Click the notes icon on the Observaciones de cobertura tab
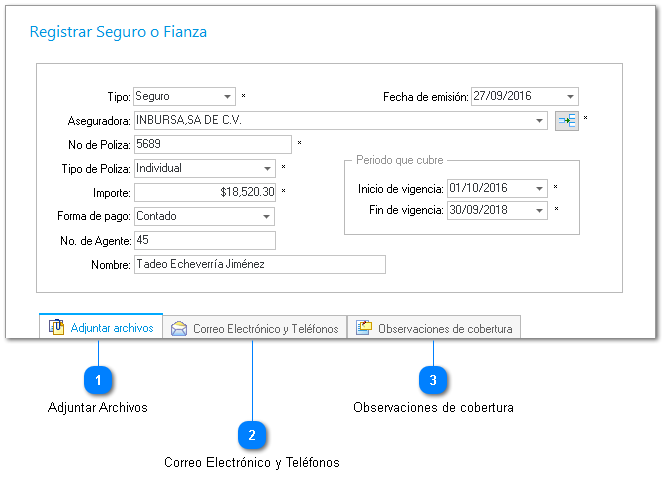The width and height of the screenshot is (665, 486). click(364, 328)
